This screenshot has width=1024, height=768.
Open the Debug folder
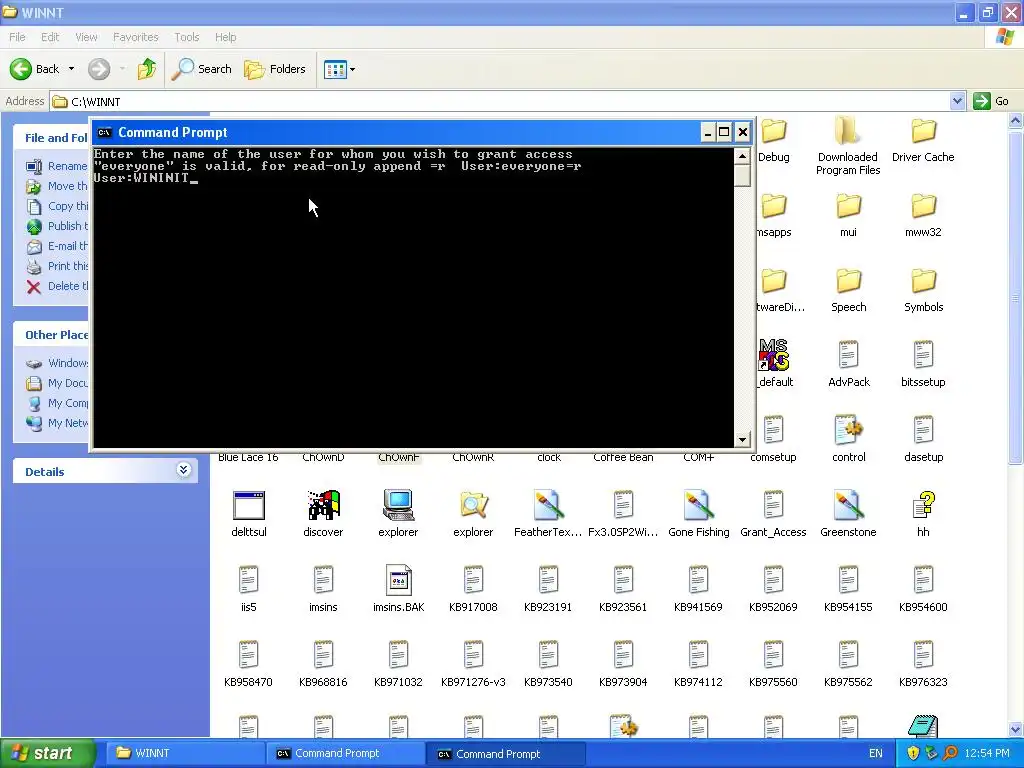774,131
